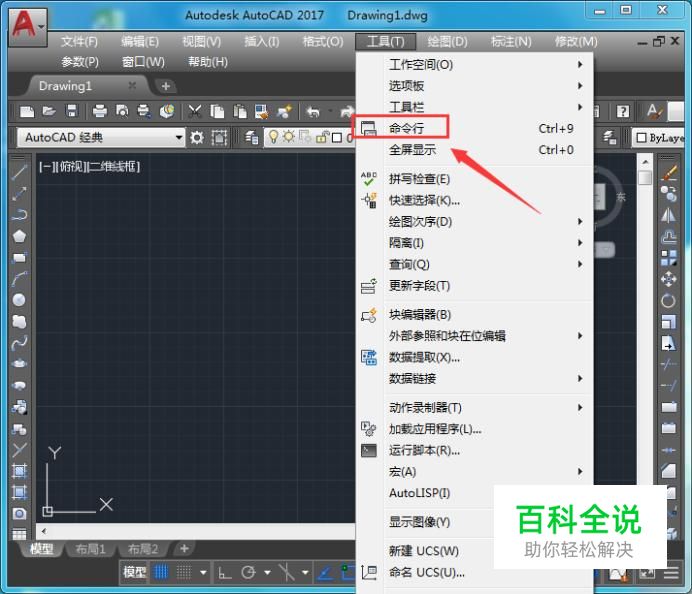
Task: Select the Mirror modify tool
Action: click(x=669, y=215)
